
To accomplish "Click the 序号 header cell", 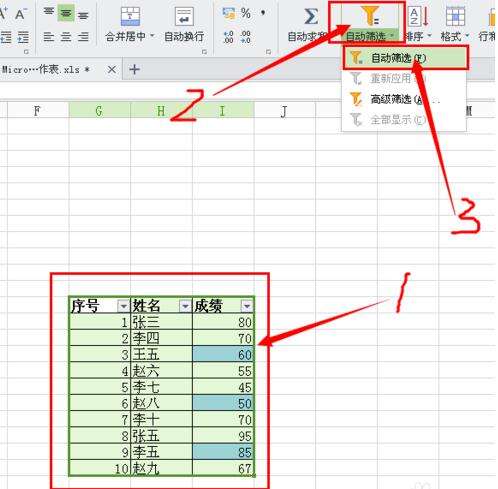I will coord(100,306).
